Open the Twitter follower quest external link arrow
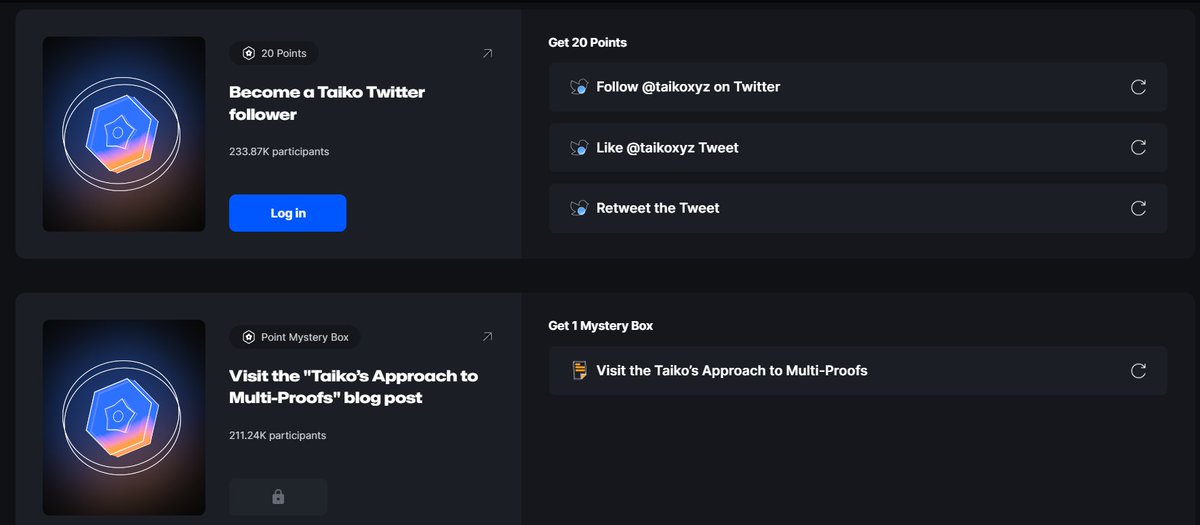This screenshot has height=525, width=1200. tap(487, 54)
